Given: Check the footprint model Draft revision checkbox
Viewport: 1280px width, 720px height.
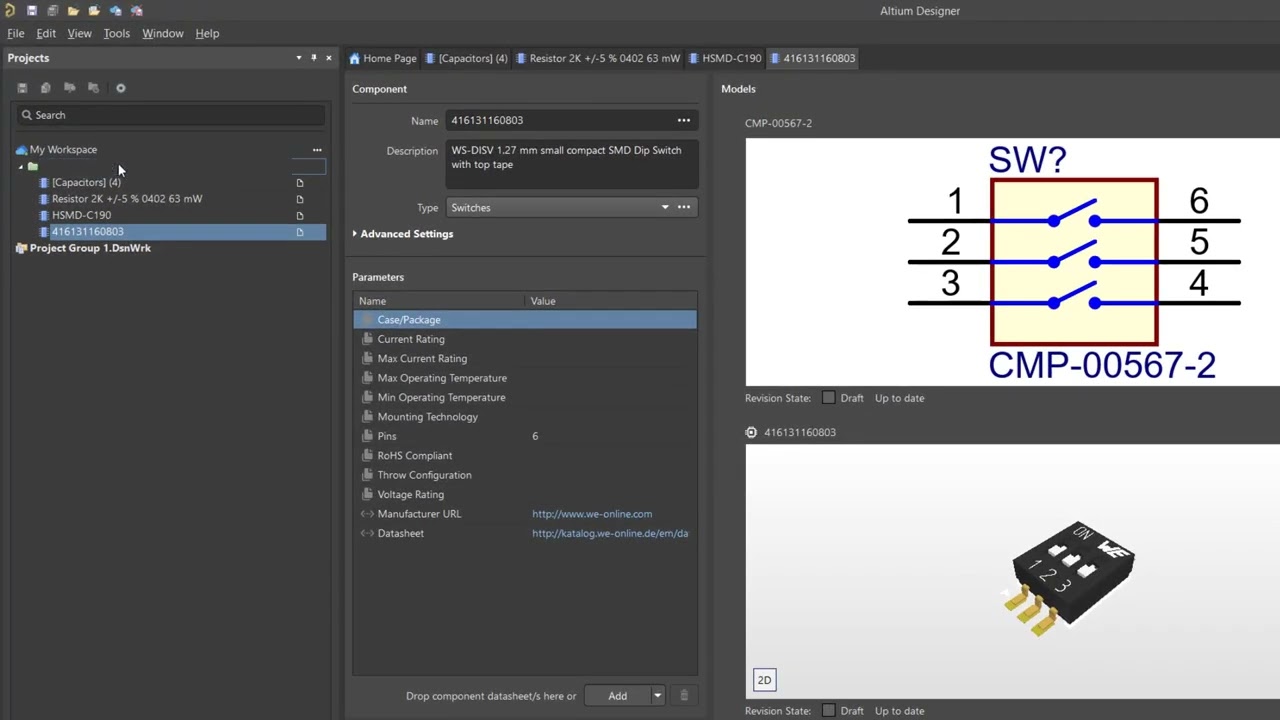Looking at the screenshot, I should pyautogui.click(x=828, y=711).
